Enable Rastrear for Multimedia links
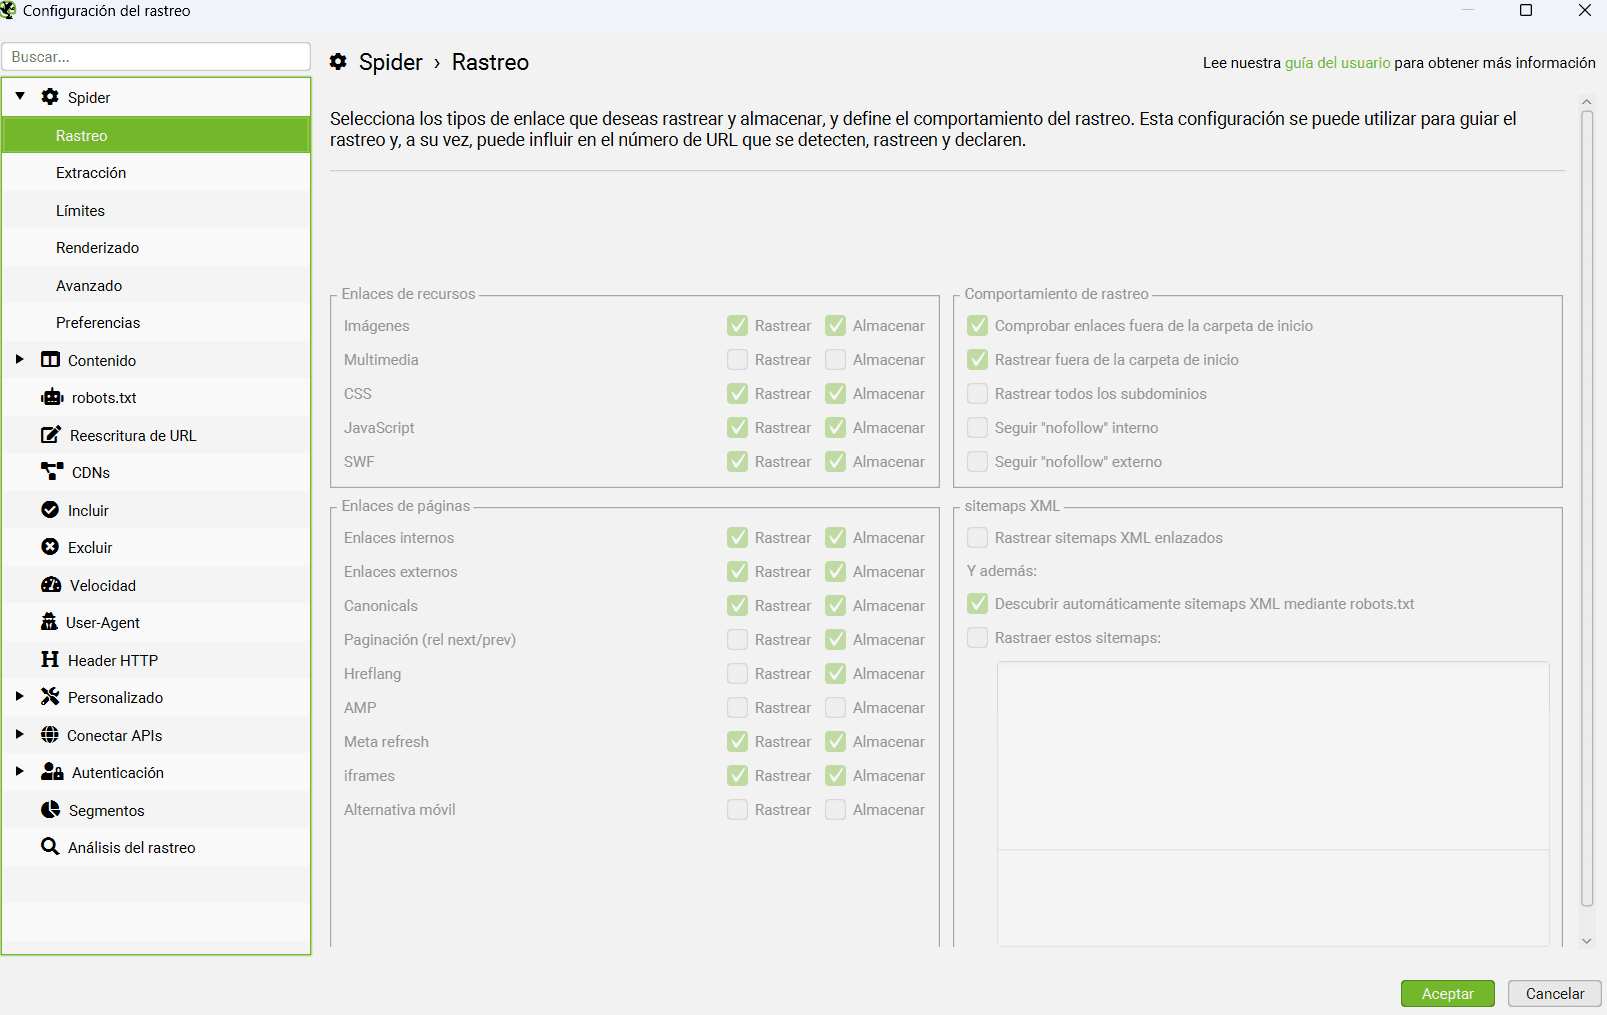This screenshot has width=1607, height=1015. [737, 359]
